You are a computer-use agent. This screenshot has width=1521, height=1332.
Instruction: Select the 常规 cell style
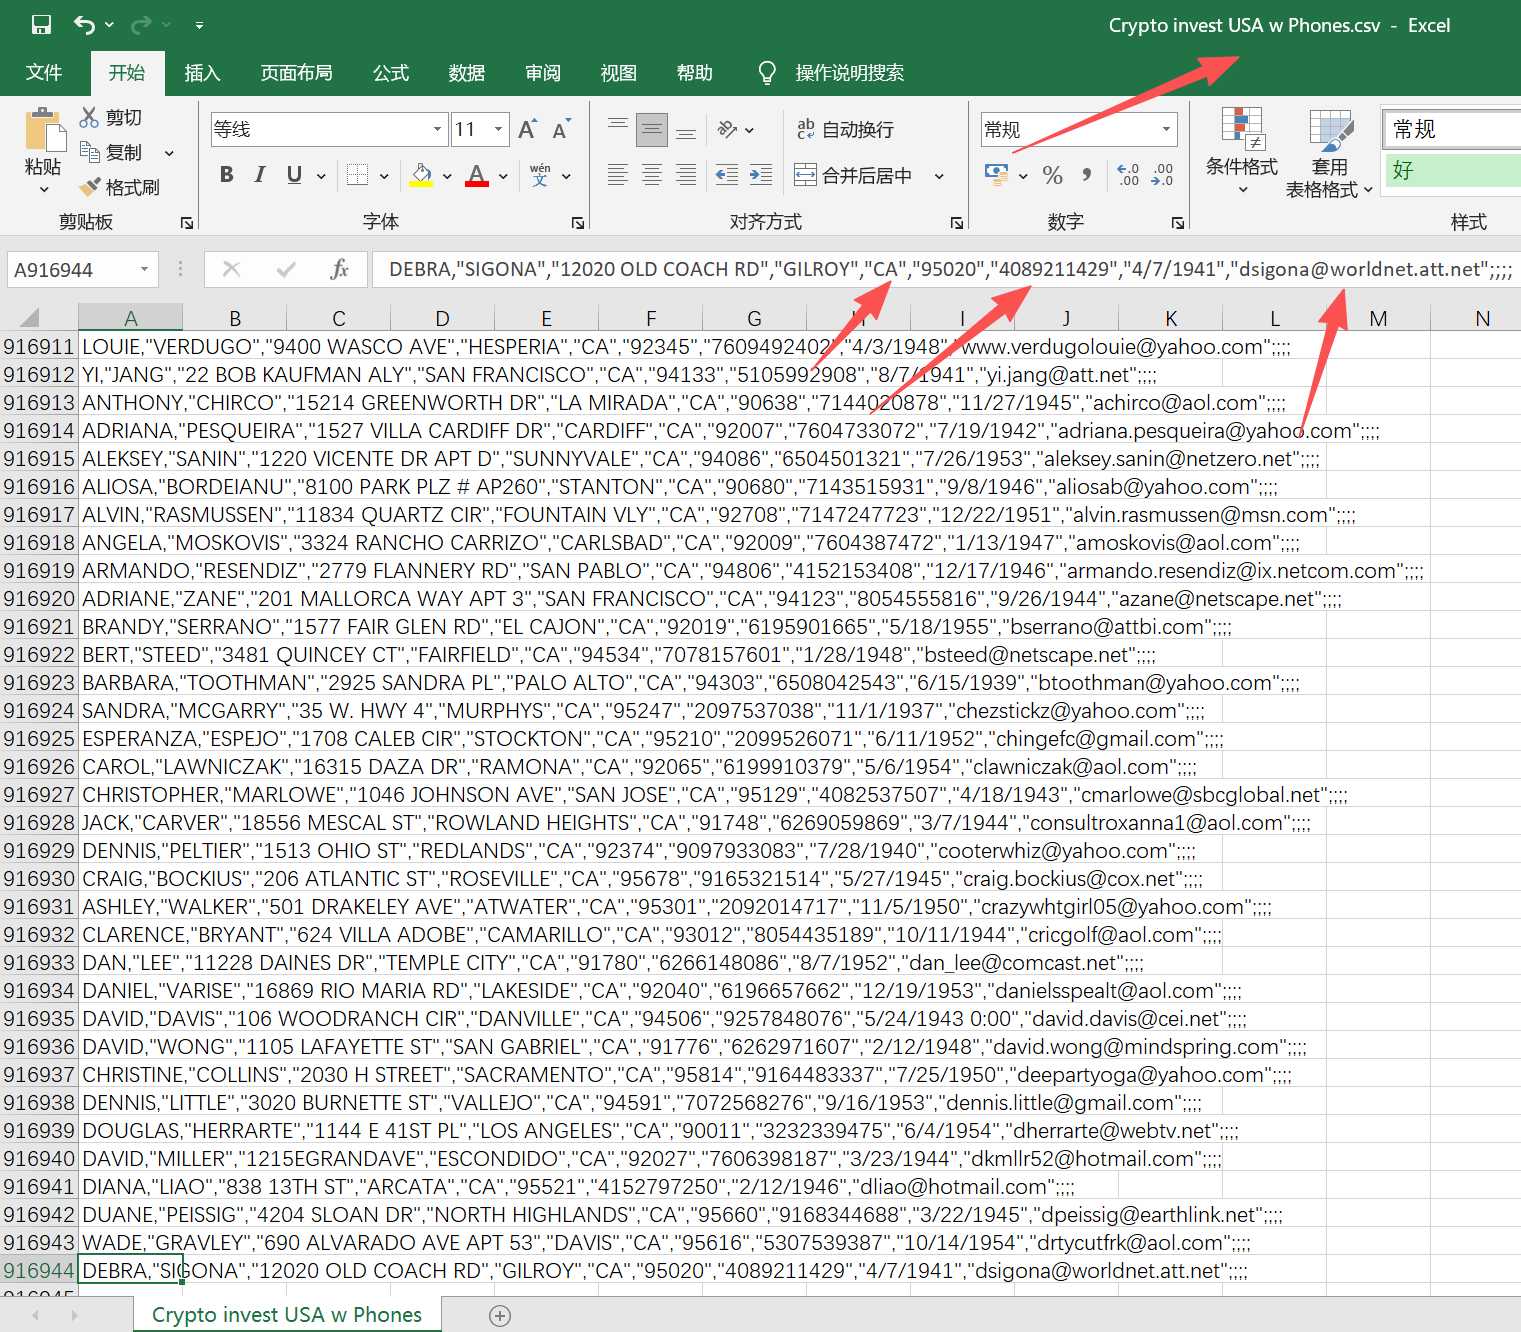coord(1452,129)
